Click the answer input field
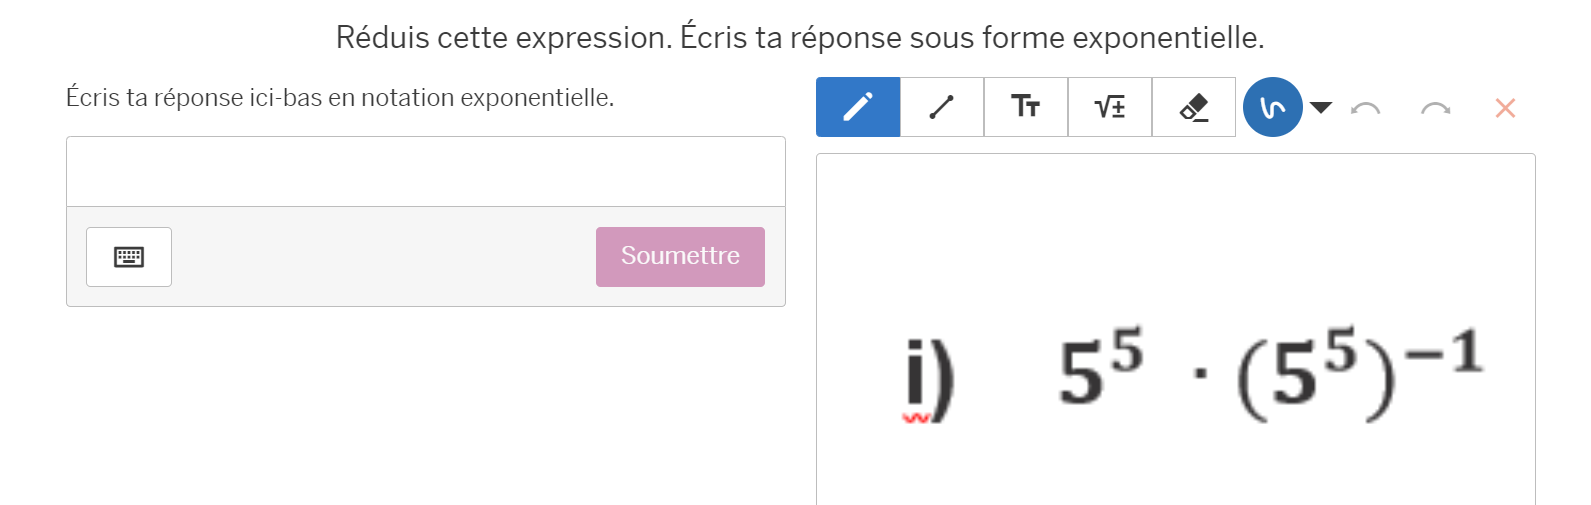 coord(425,172)
